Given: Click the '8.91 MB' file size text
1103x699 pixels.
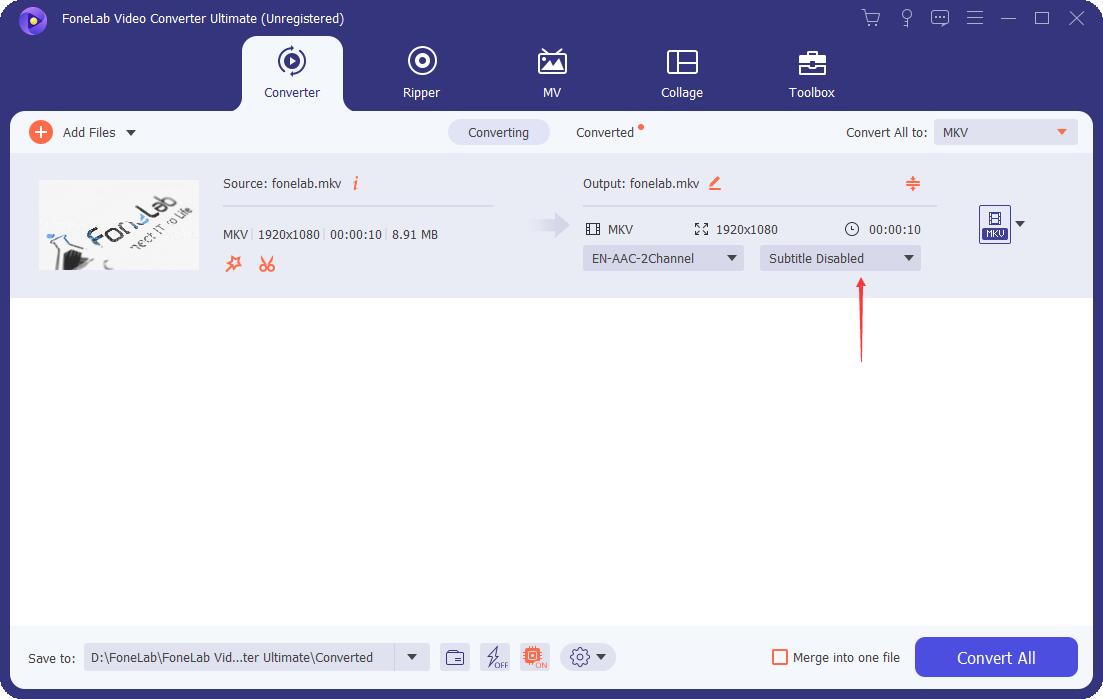Looking at the screenshot, I should pyautogui.click(x=415, y=235).
